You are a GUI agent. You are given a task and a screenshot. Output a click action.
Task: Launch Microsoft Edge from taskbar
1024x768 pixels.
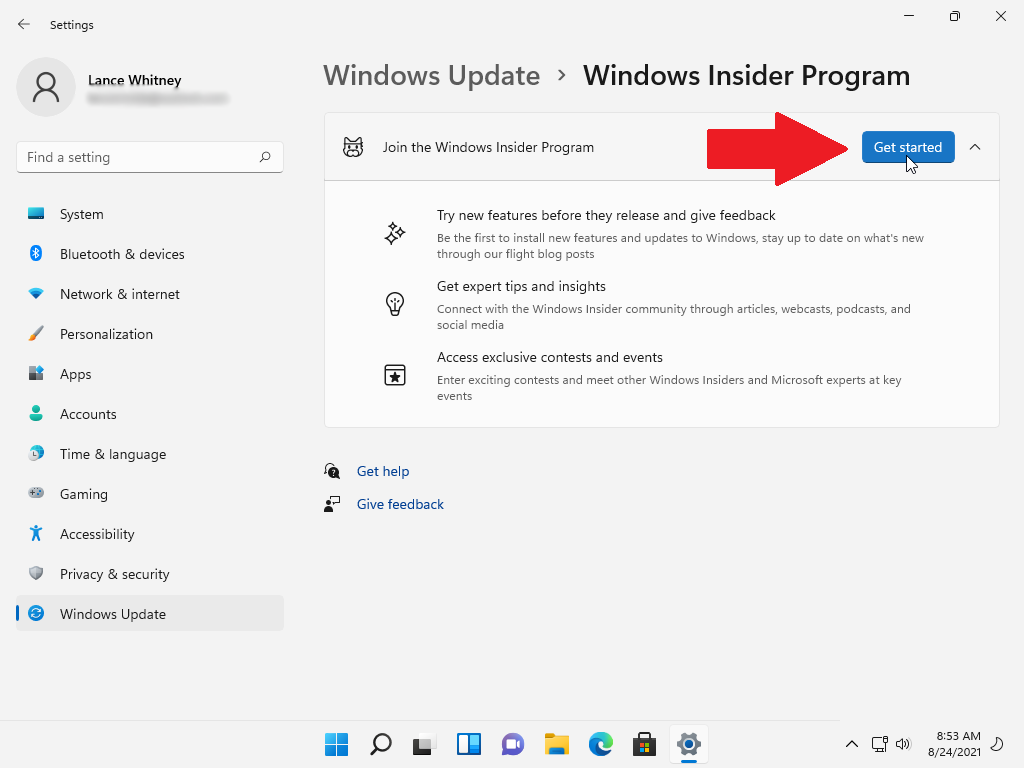click(601, 744)
